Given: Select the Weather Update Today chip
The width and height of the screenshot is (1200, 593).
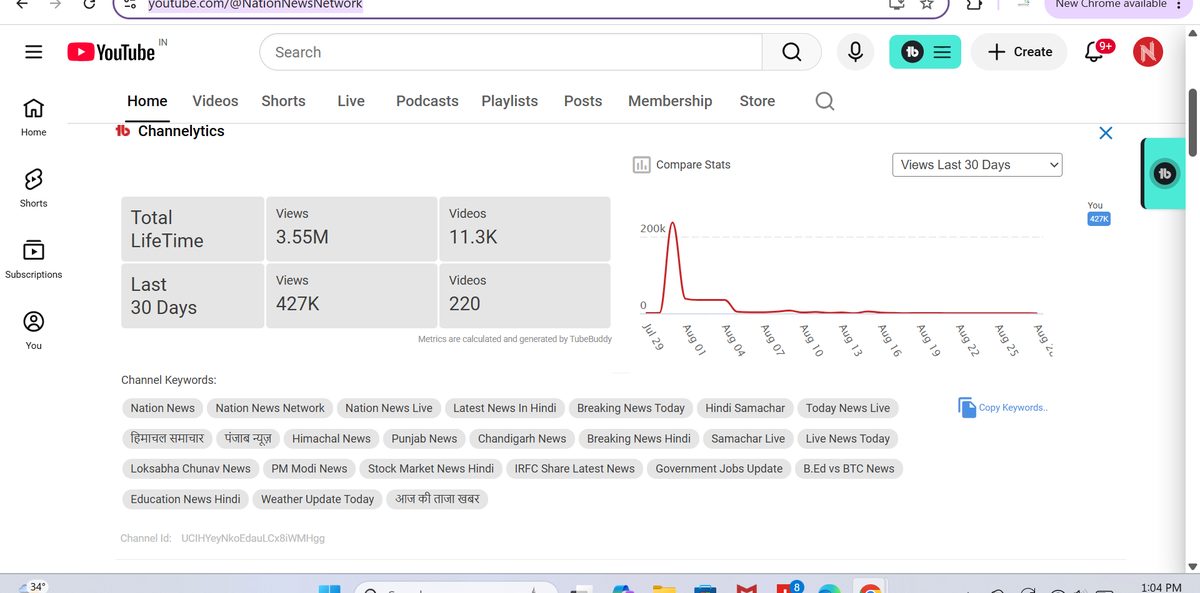Looking at the screenshot, I should point(318,499).
